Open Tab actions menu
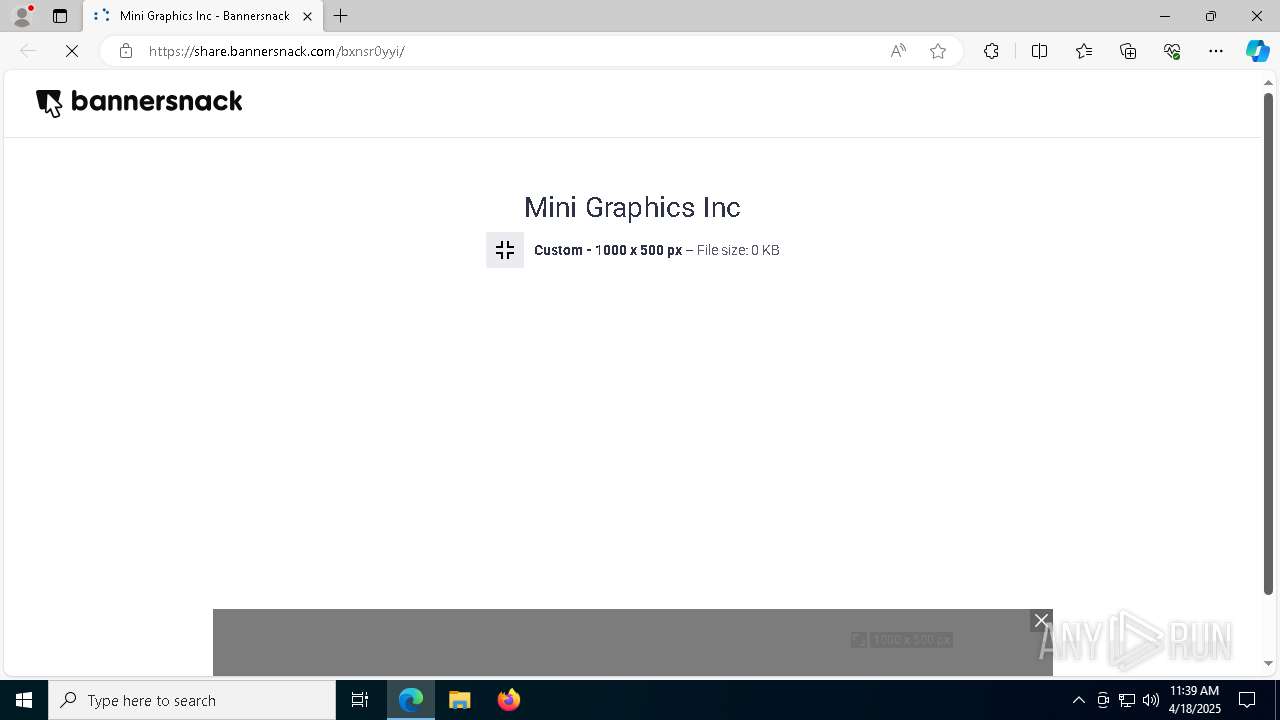This screenshot has height=720, width=1280. pos(60,16)
